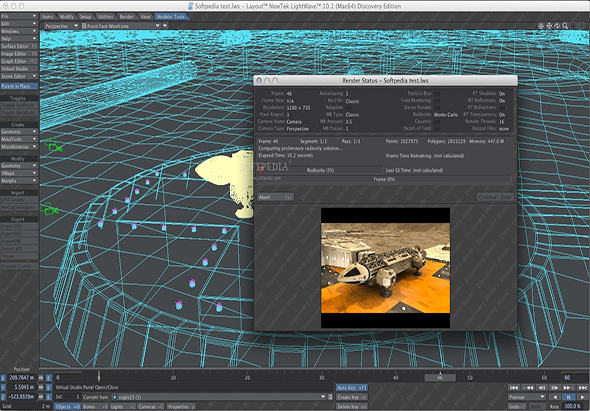Switch to the Render tab

point(126,17)
